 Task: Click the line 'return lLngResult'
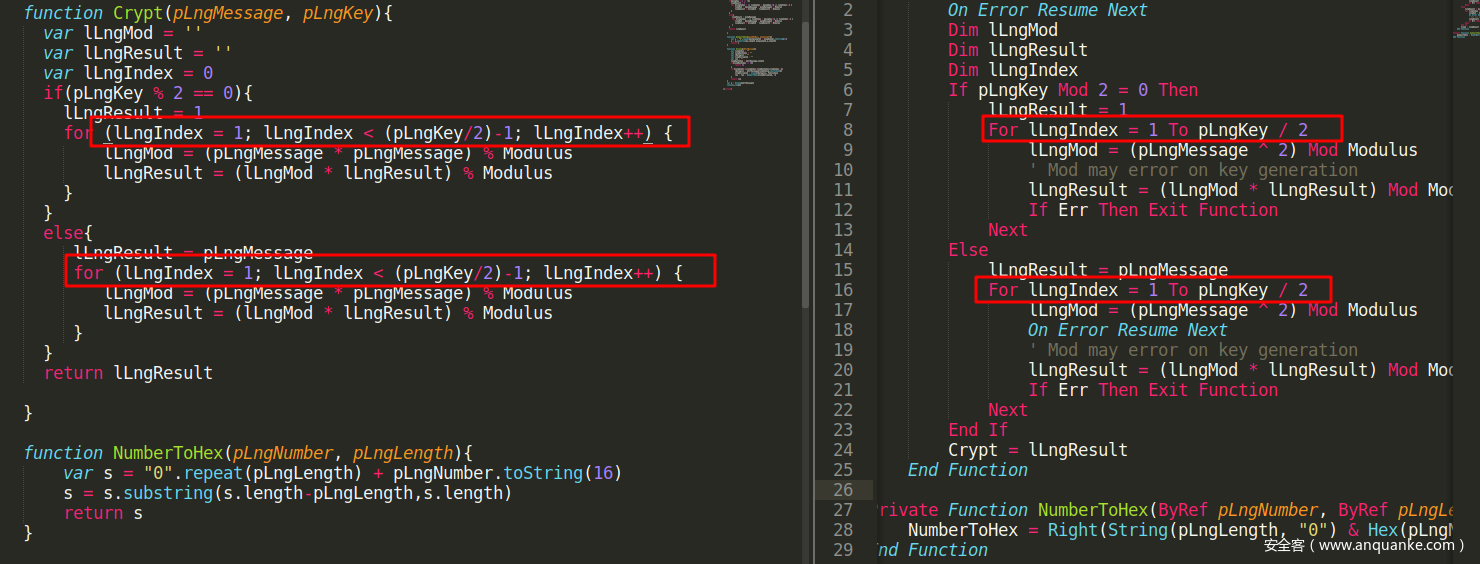[x=128, y=373]
